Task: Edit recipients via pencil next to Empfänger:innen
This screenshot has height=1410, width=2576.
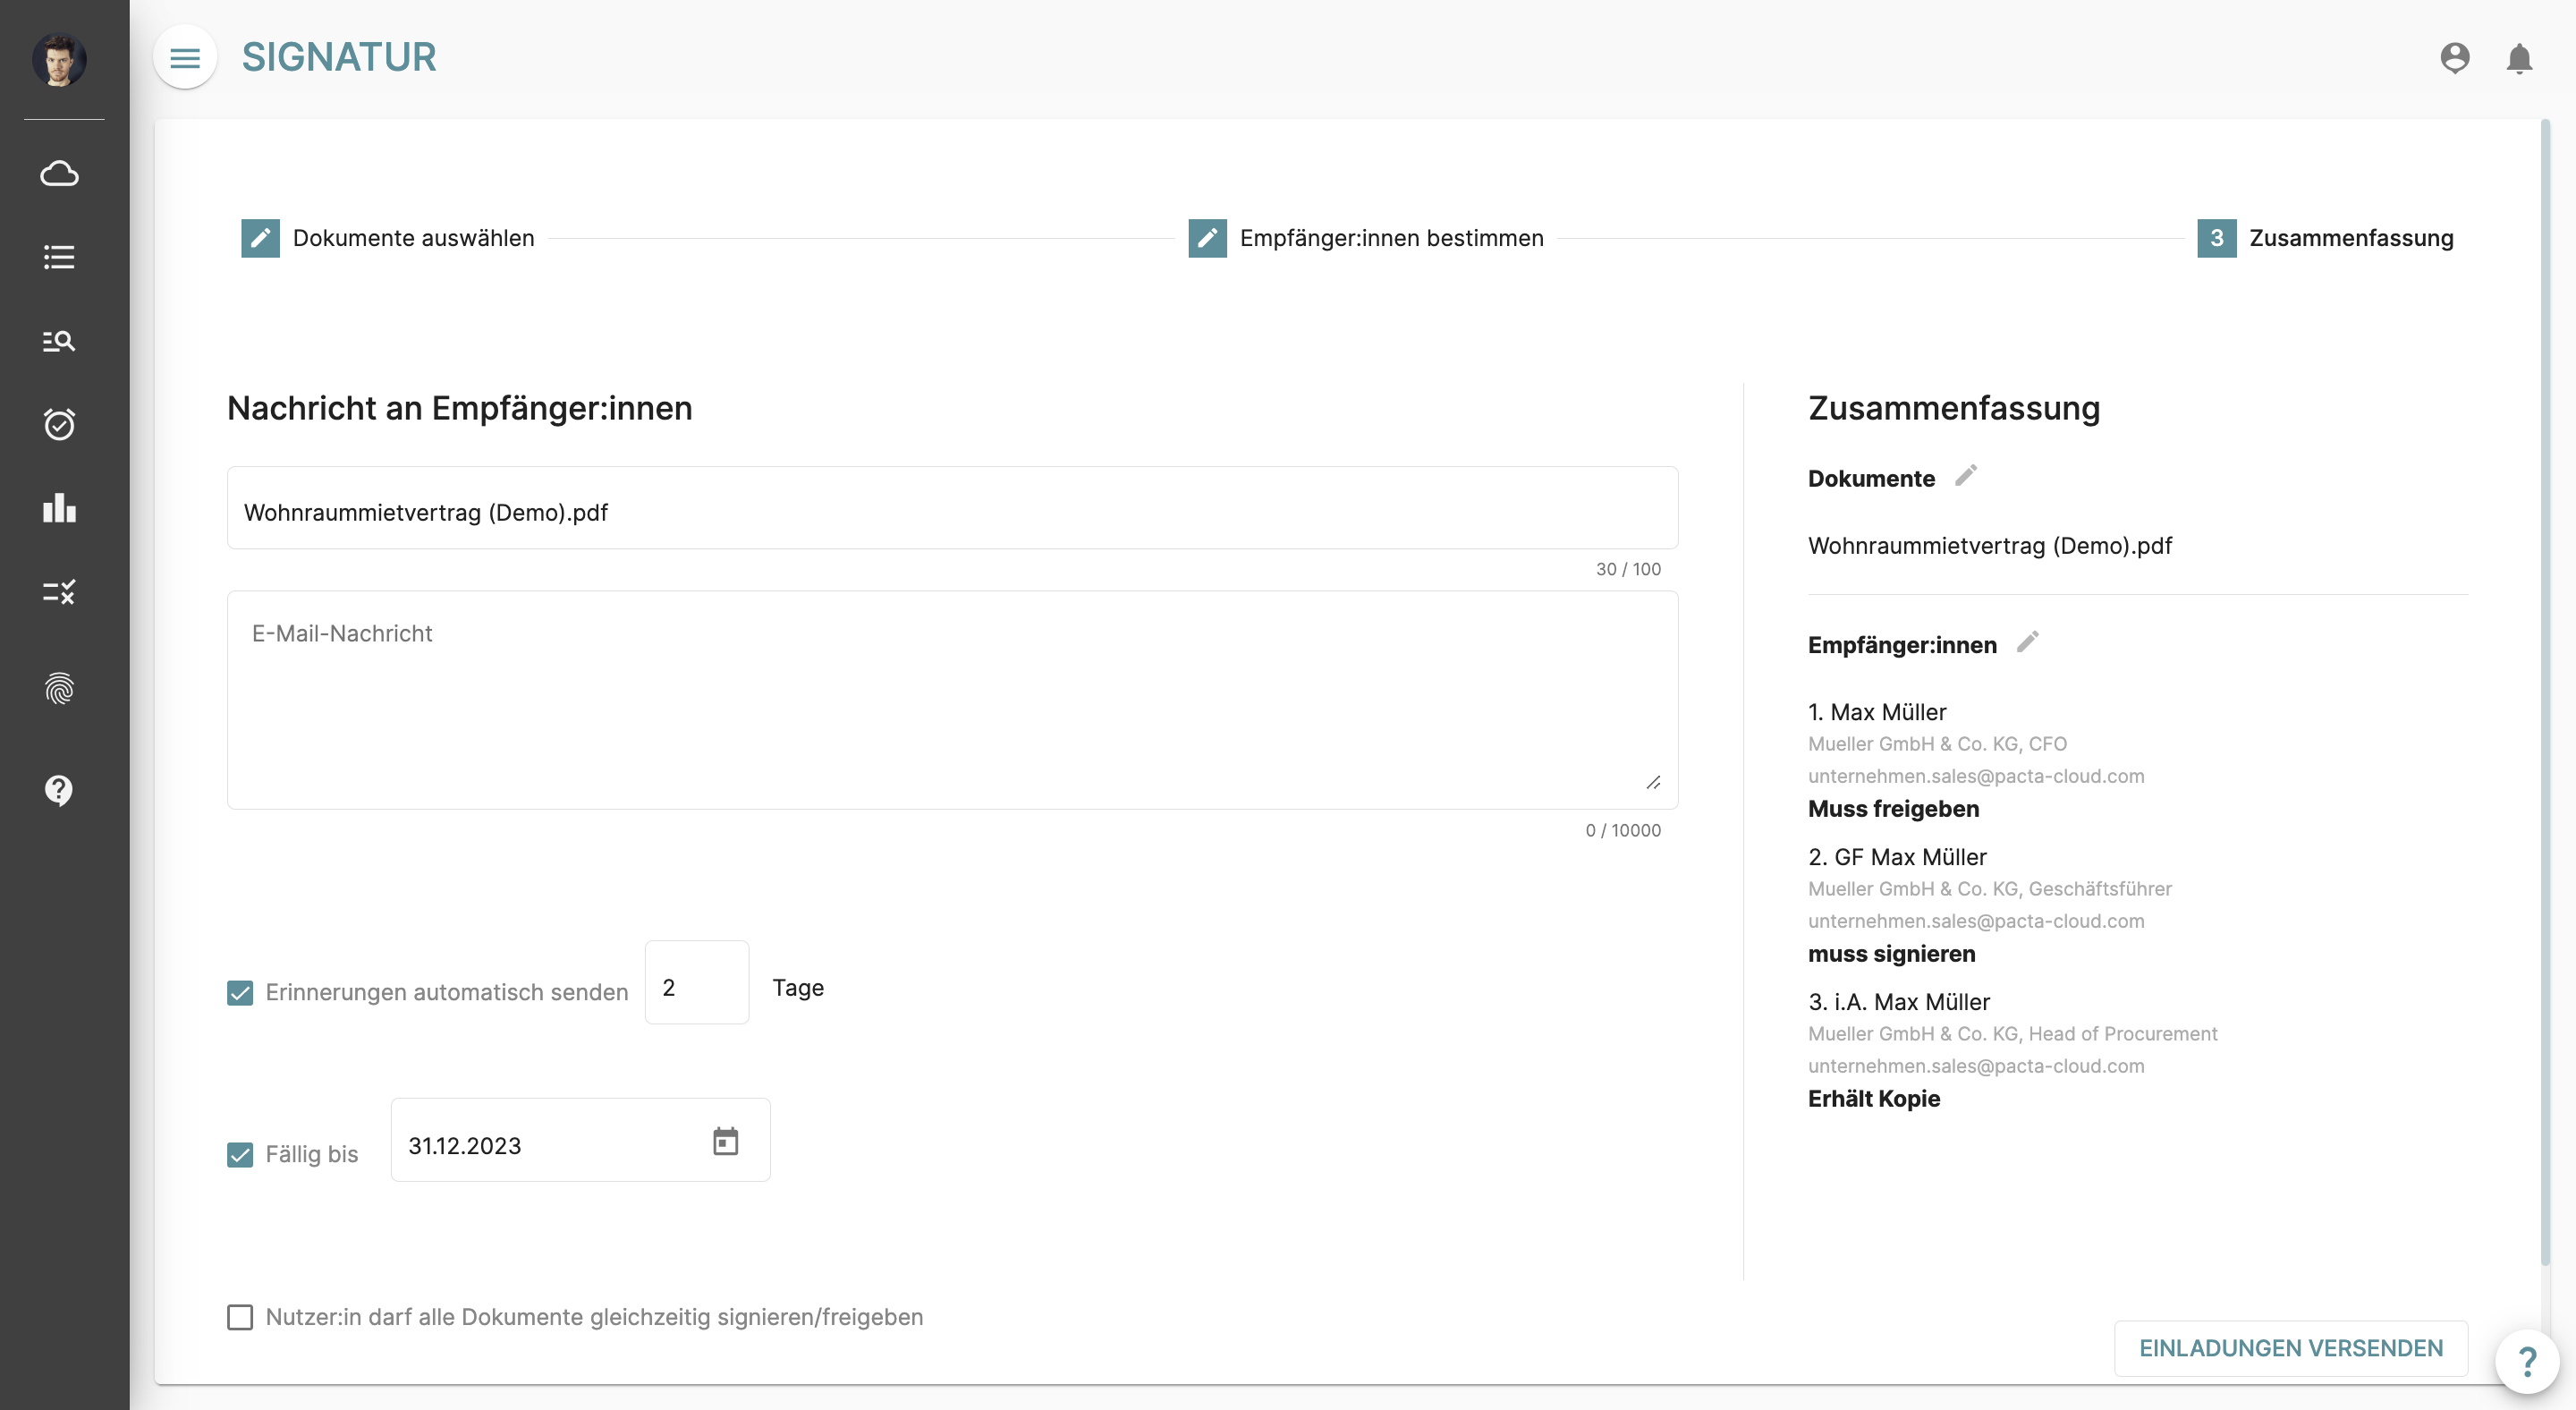Action: (2027, 642)
